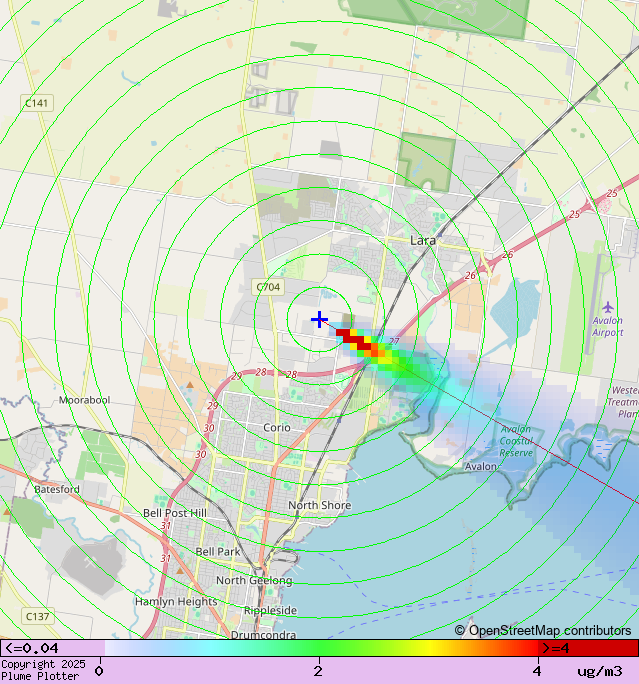Select the Bell Park label

(218, 552)
